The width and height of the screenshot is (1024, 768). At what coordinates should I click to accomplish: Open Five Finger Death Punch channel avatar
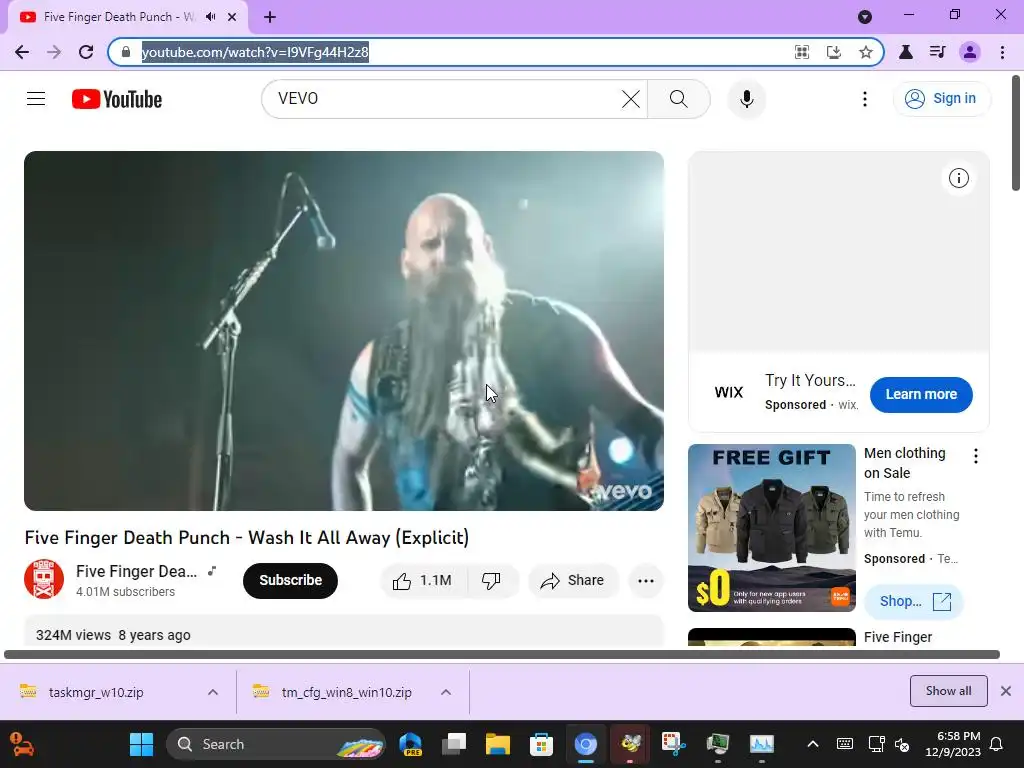coord(44,579)
